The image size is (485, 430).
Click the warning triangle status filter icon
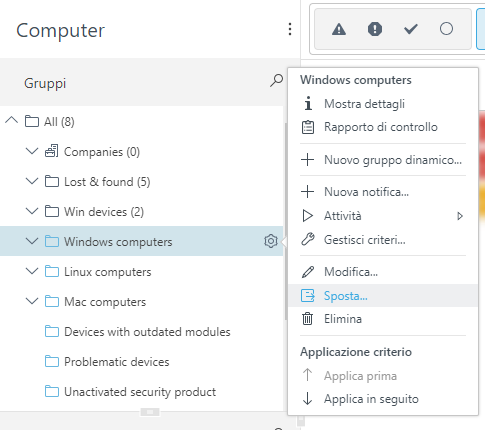coord(339,29)
